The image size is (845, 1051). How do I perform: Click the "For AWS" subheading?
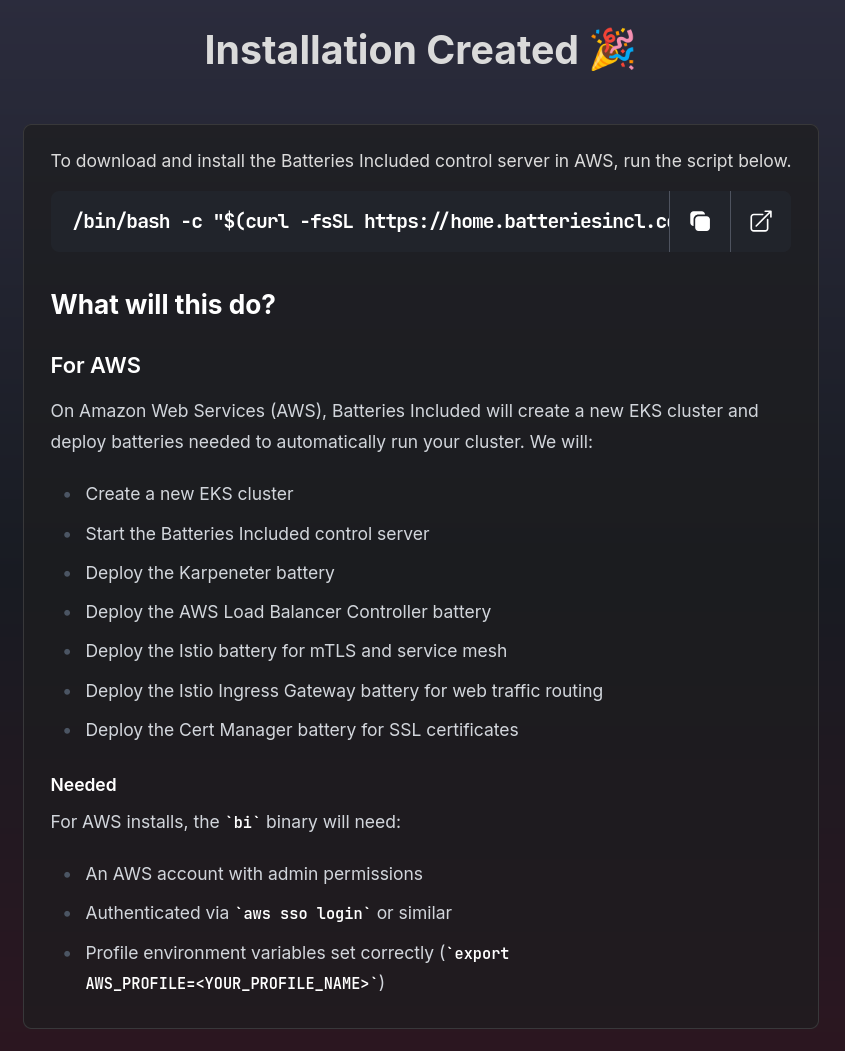[96, 365]
